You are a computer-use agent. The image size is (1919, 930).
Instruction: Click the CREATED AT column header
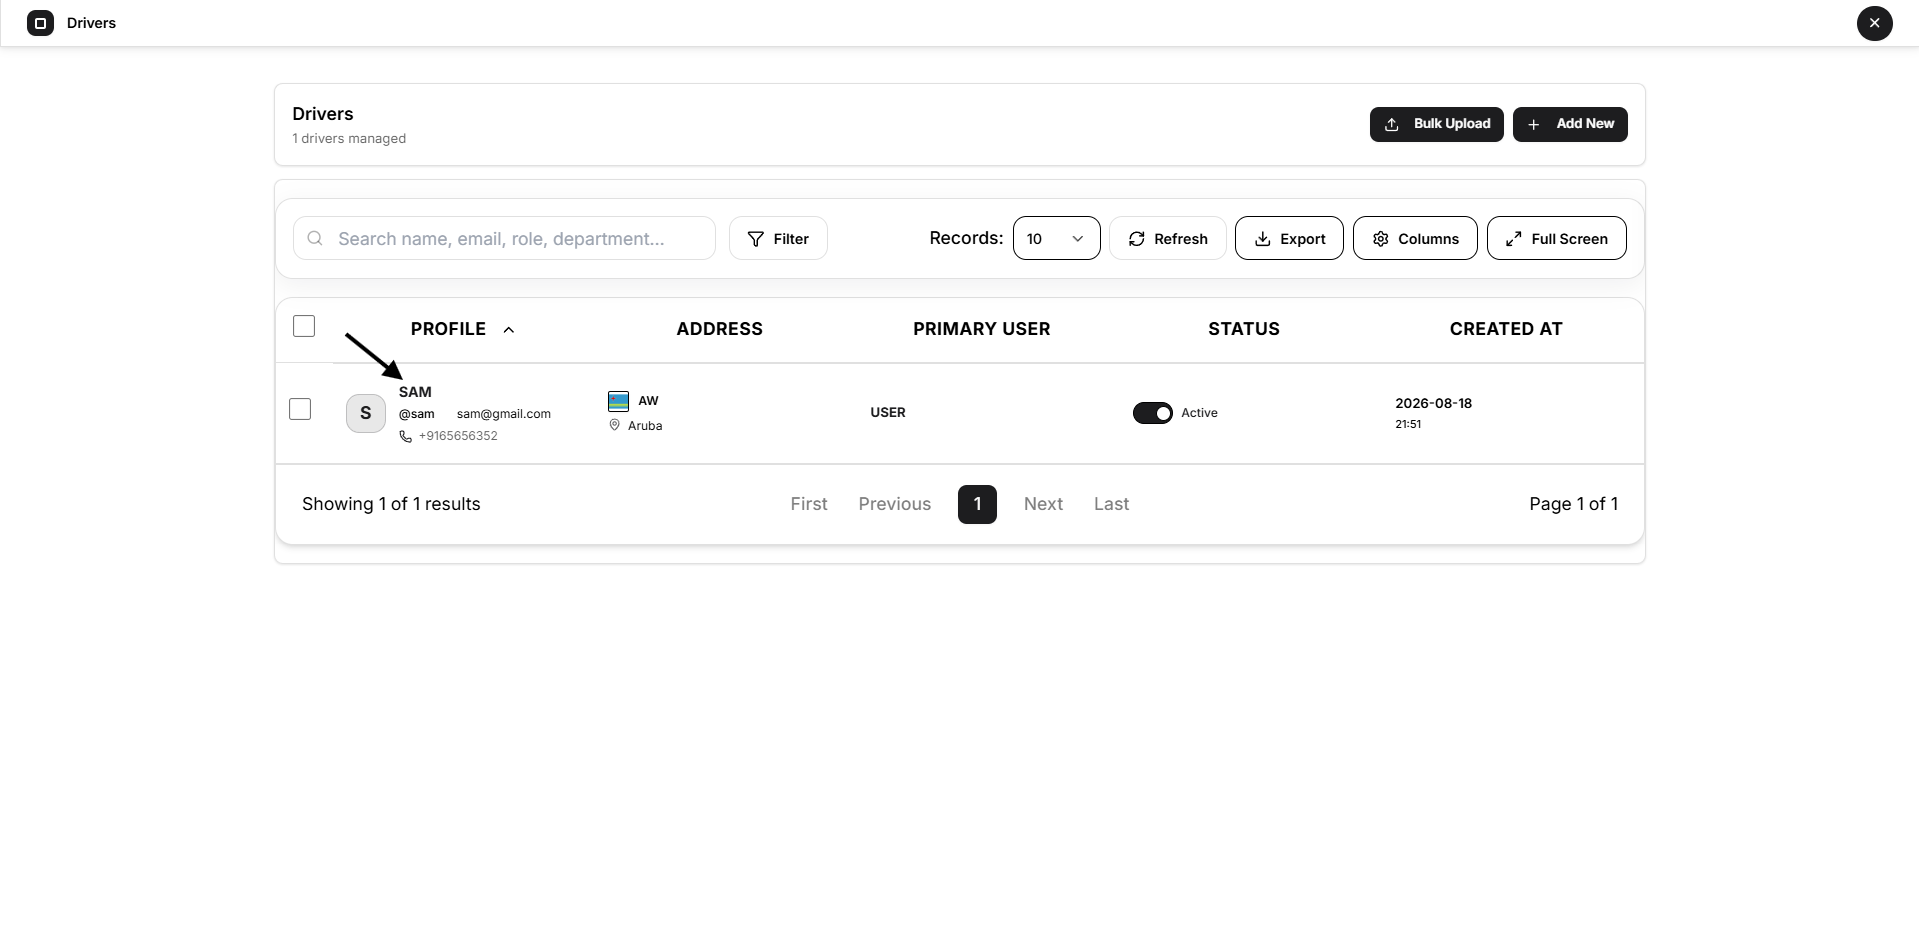coord(1505,329)
